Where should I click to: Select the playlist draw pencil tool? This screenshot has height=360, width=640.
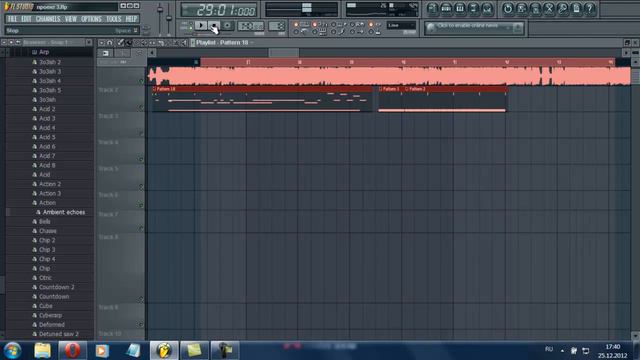[x=120, y=42]
